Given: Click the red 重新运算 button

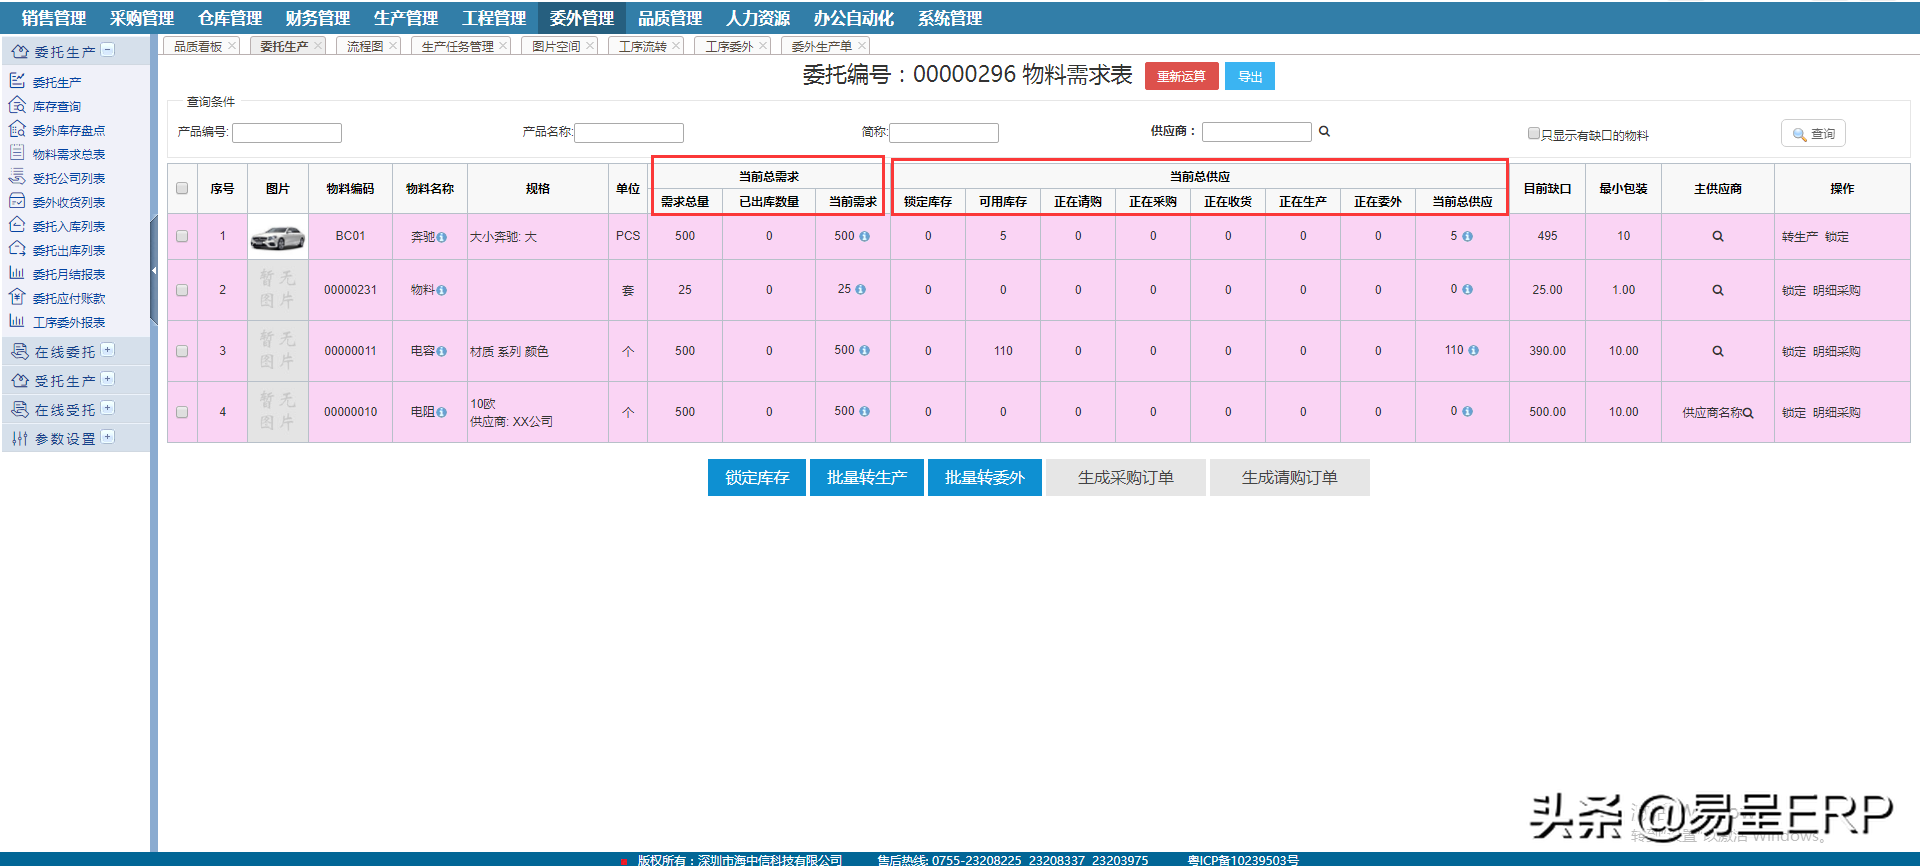Looking at the screenshot, I should click(x=1181, y=76).
